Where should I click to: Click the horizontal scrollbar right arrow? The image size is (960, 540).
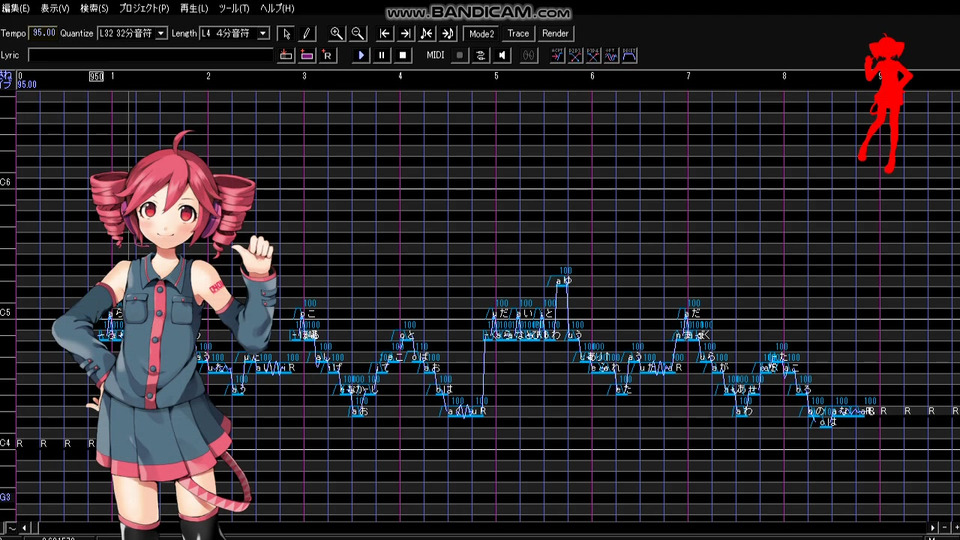click(933, 527)
